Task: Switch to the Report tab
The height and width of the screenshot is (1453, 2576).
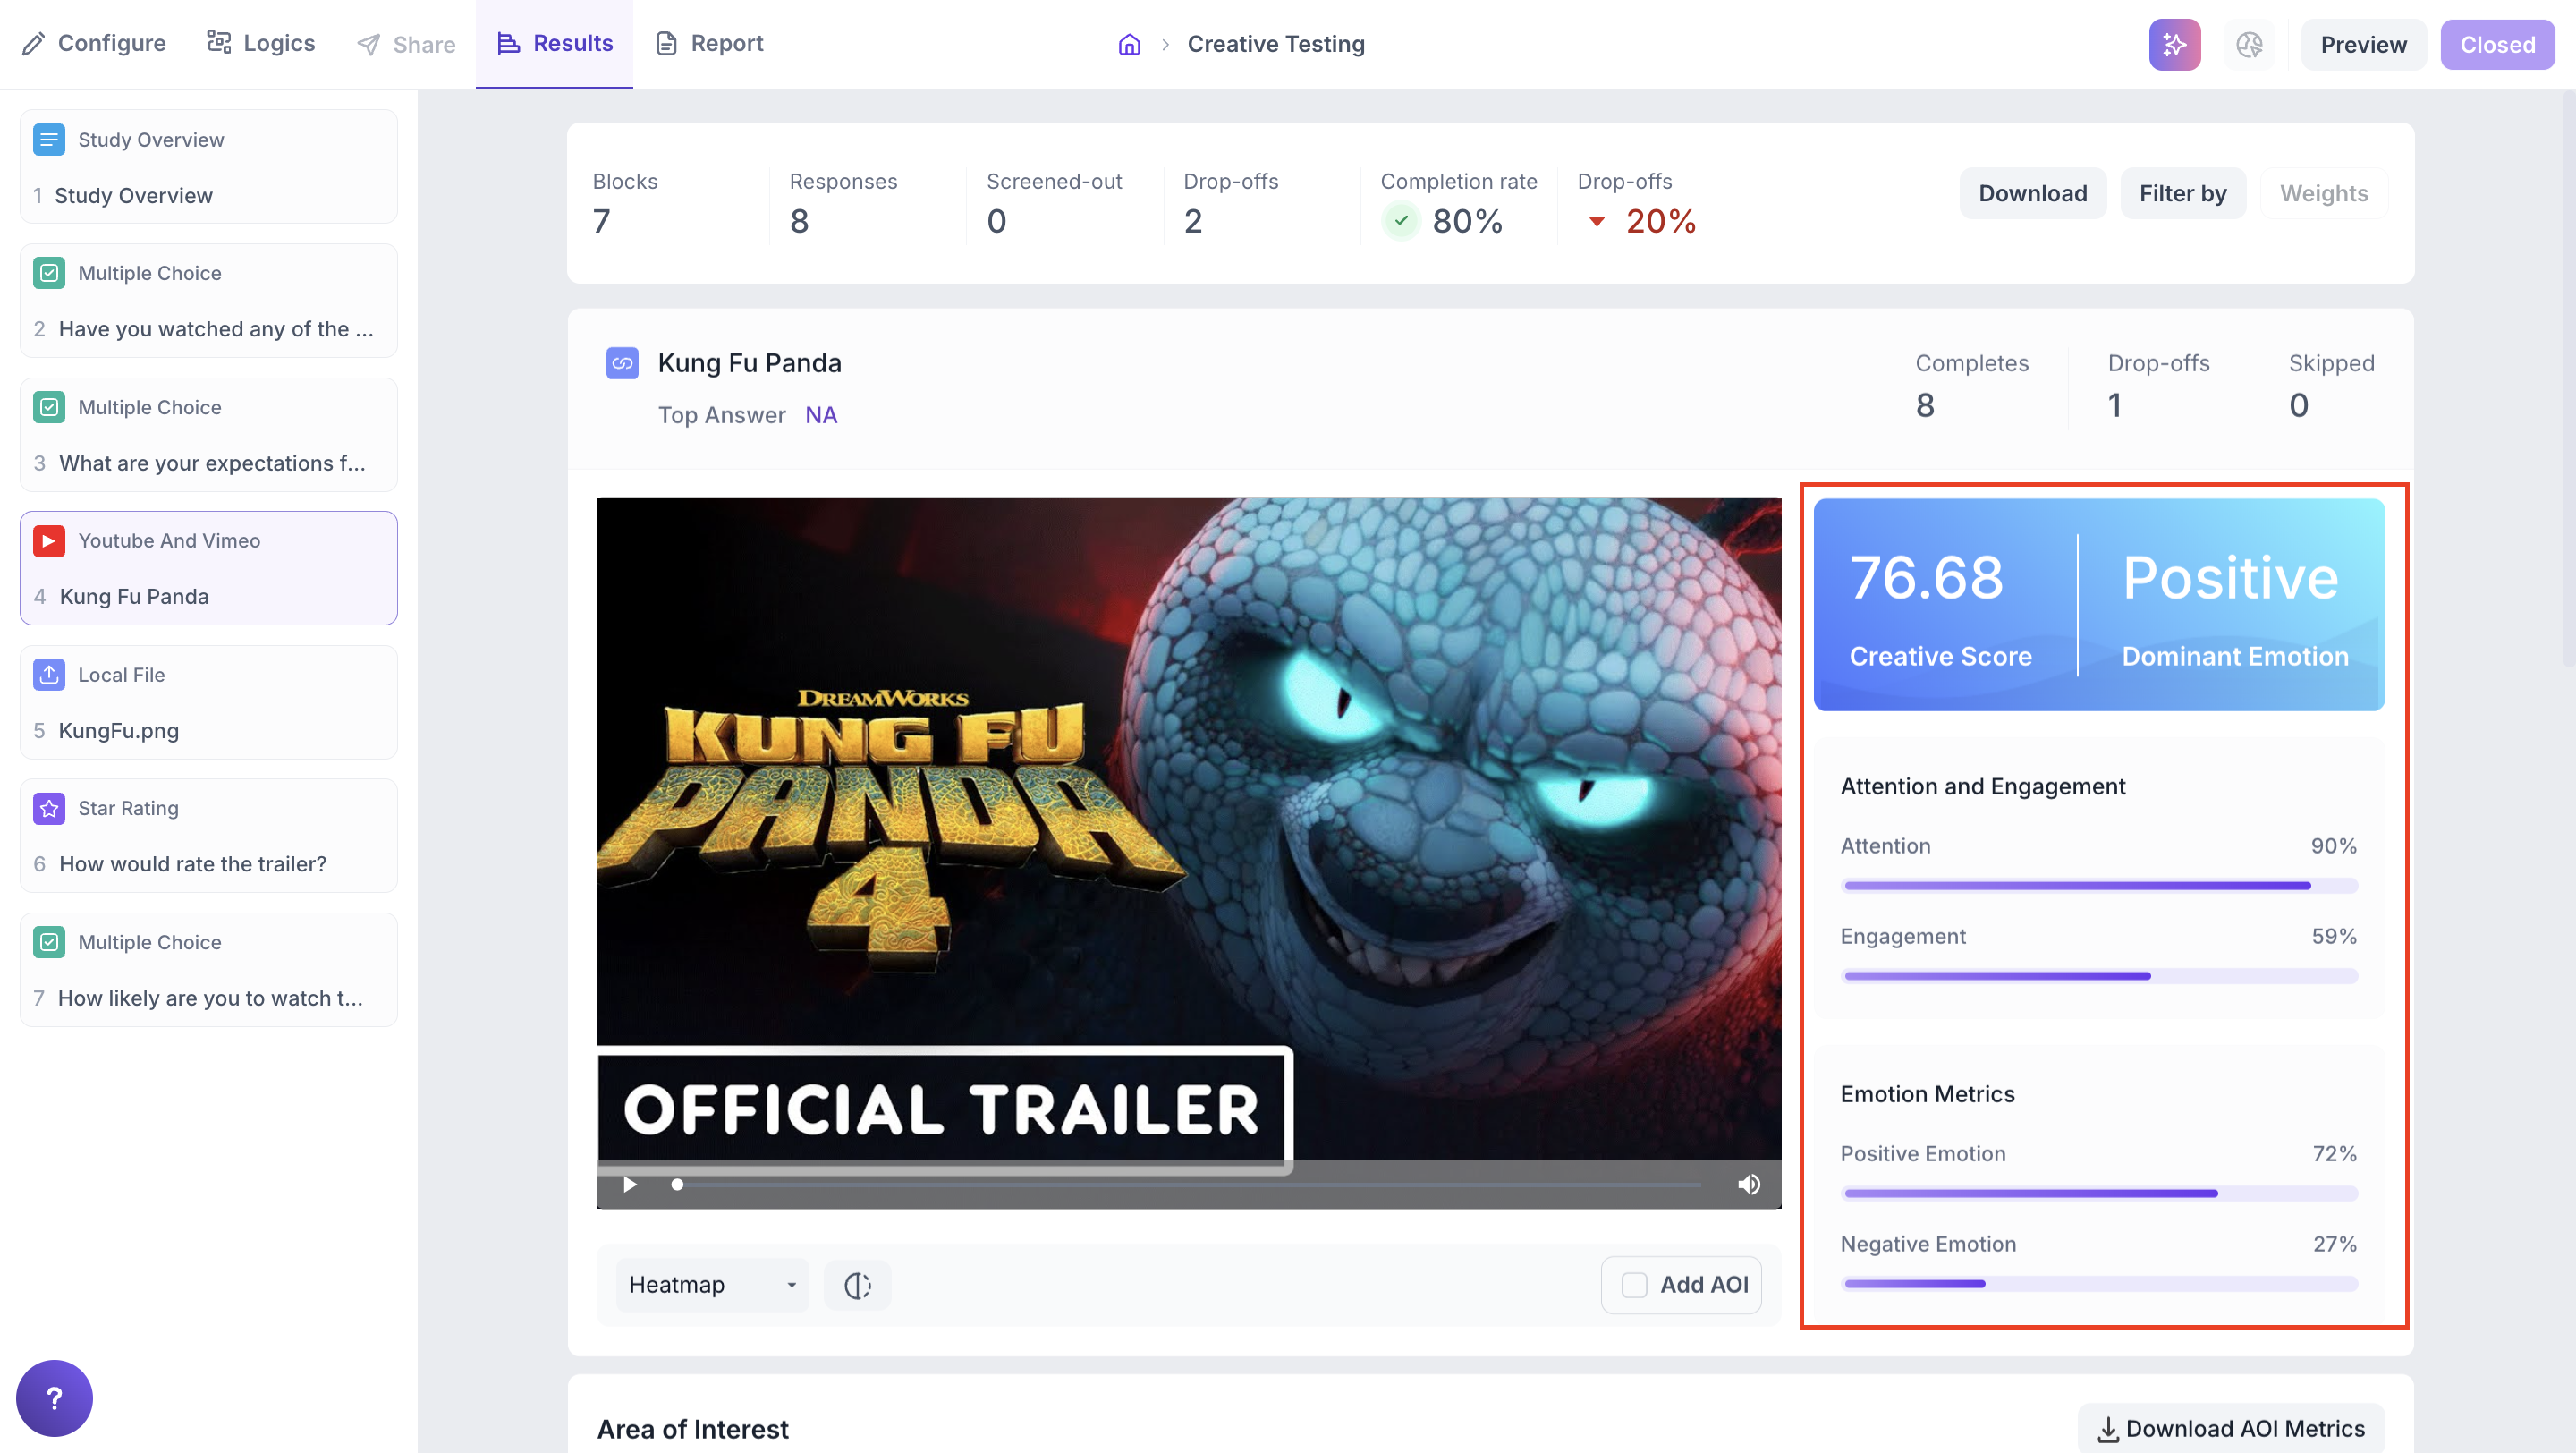Action: pos(709,43)
